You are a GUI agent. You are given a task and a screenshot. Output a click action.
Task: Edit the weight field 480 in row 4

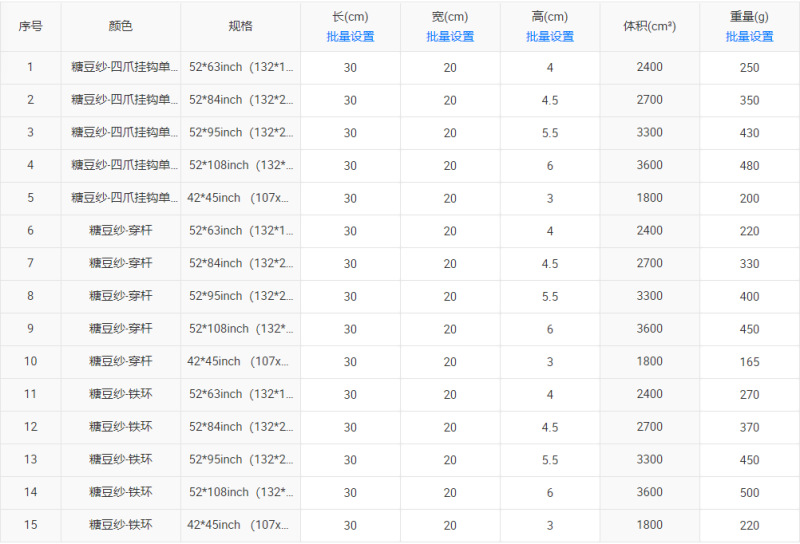[749, 165]
